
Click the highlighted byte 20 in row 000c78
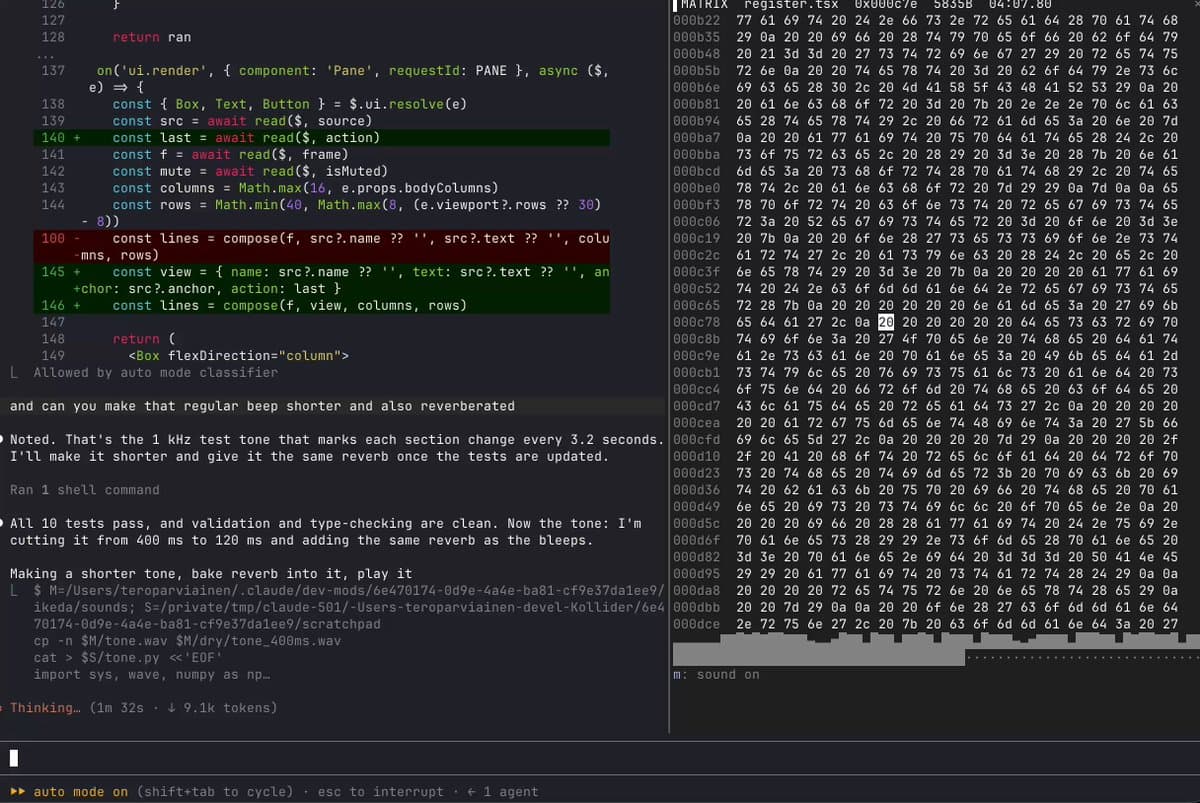click(x=886, y=322)
